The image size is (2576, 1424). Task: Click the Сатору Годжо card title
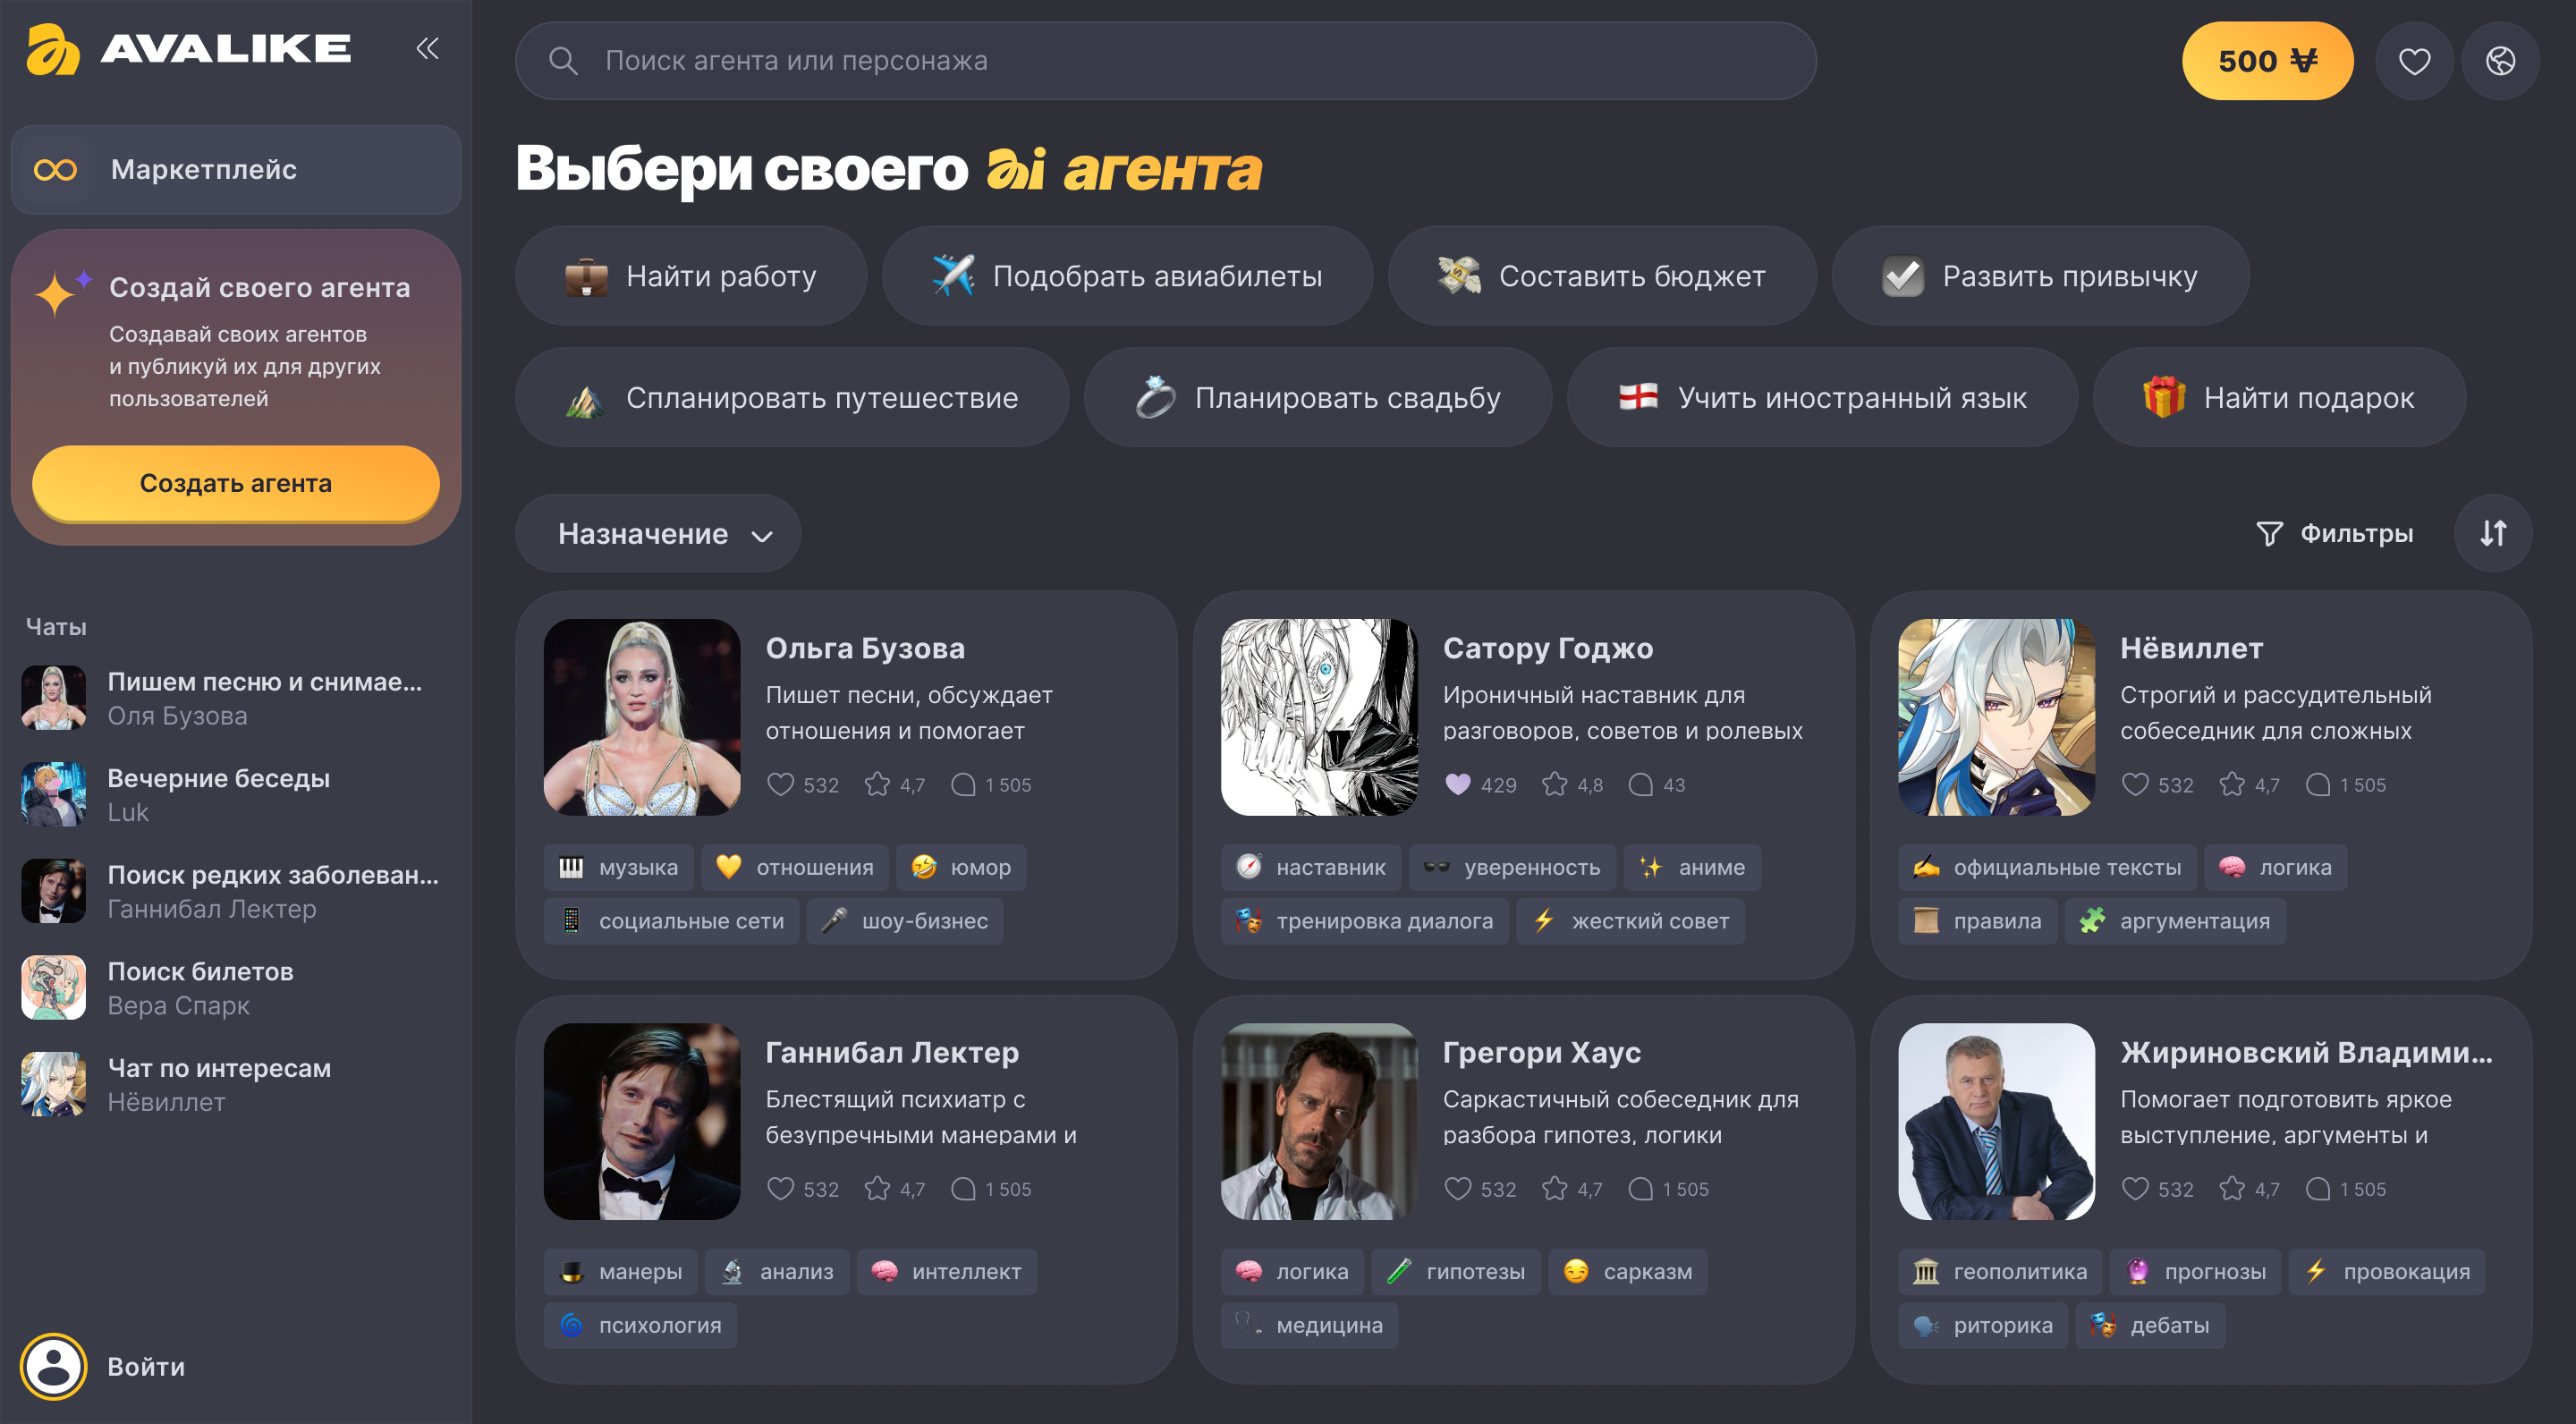(1548, 648)
